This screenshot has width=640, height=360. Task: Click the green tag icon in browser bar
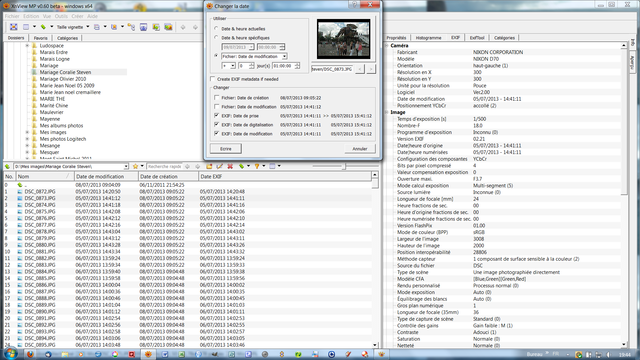[242, 167]
